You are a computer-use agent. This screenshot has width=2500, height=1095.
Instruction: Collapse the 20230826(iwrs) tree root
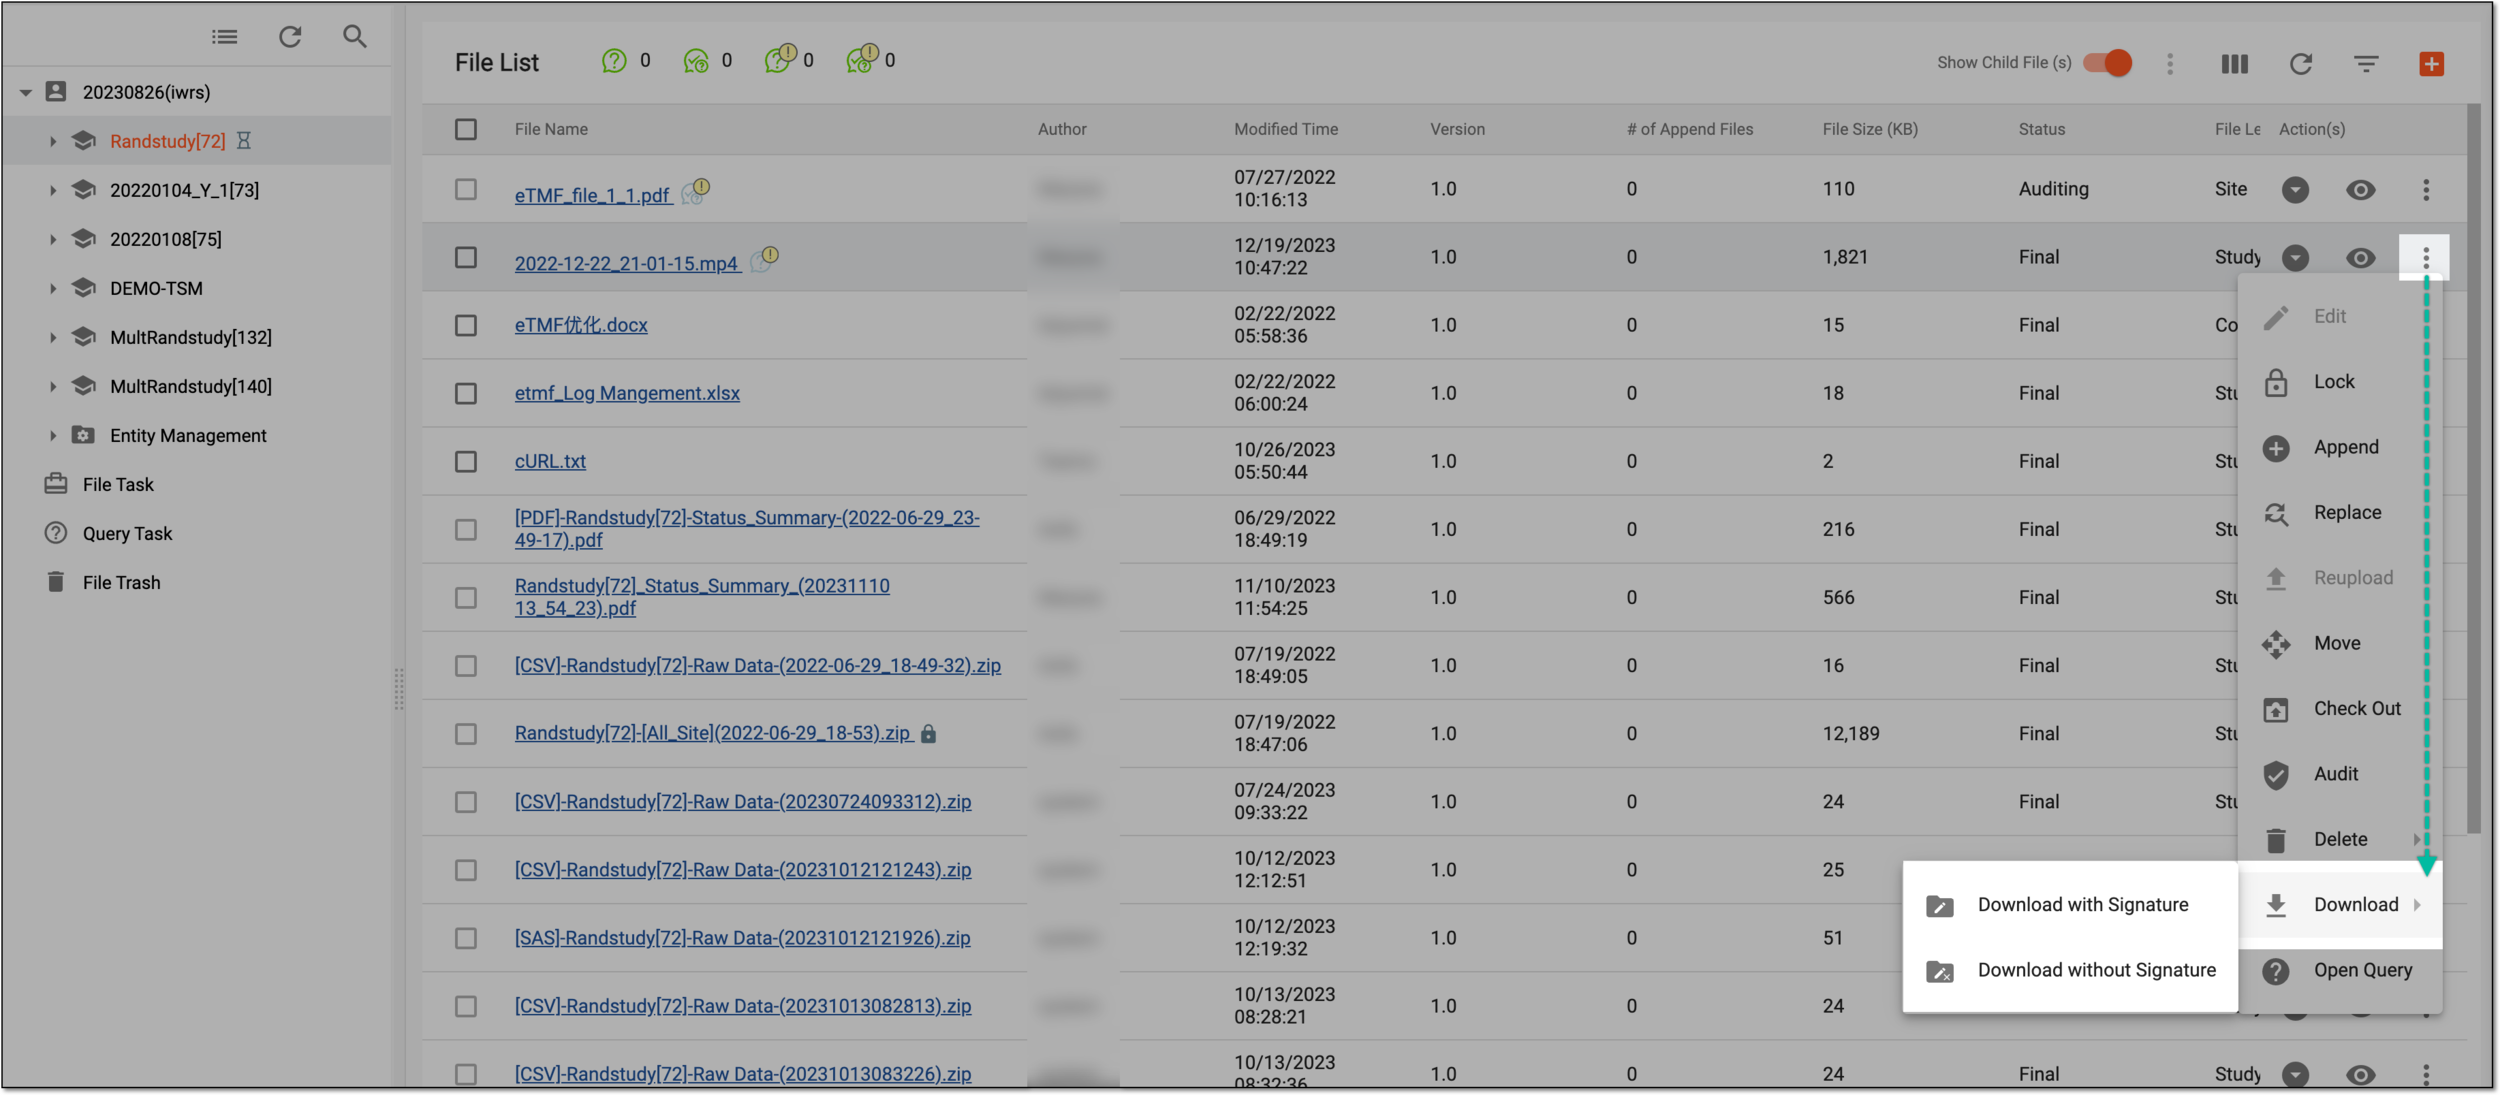[26, 93]
